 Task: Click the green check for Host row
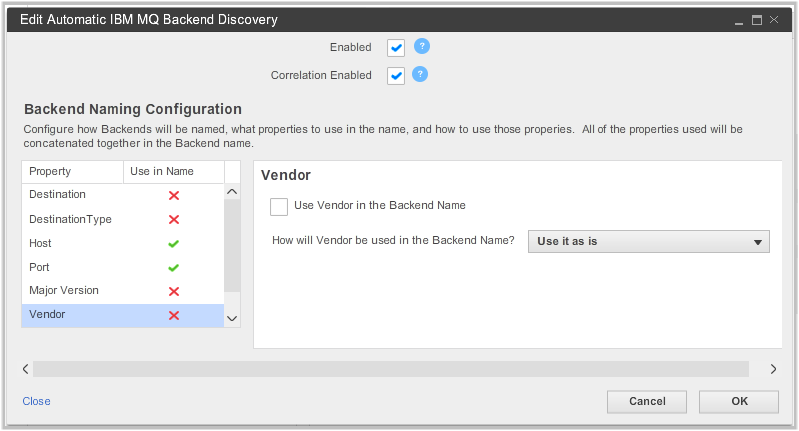tap(174, 244)
